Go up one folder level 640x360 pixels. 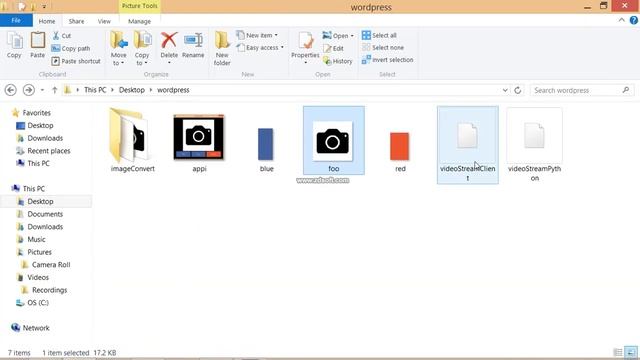click(54, 90)
